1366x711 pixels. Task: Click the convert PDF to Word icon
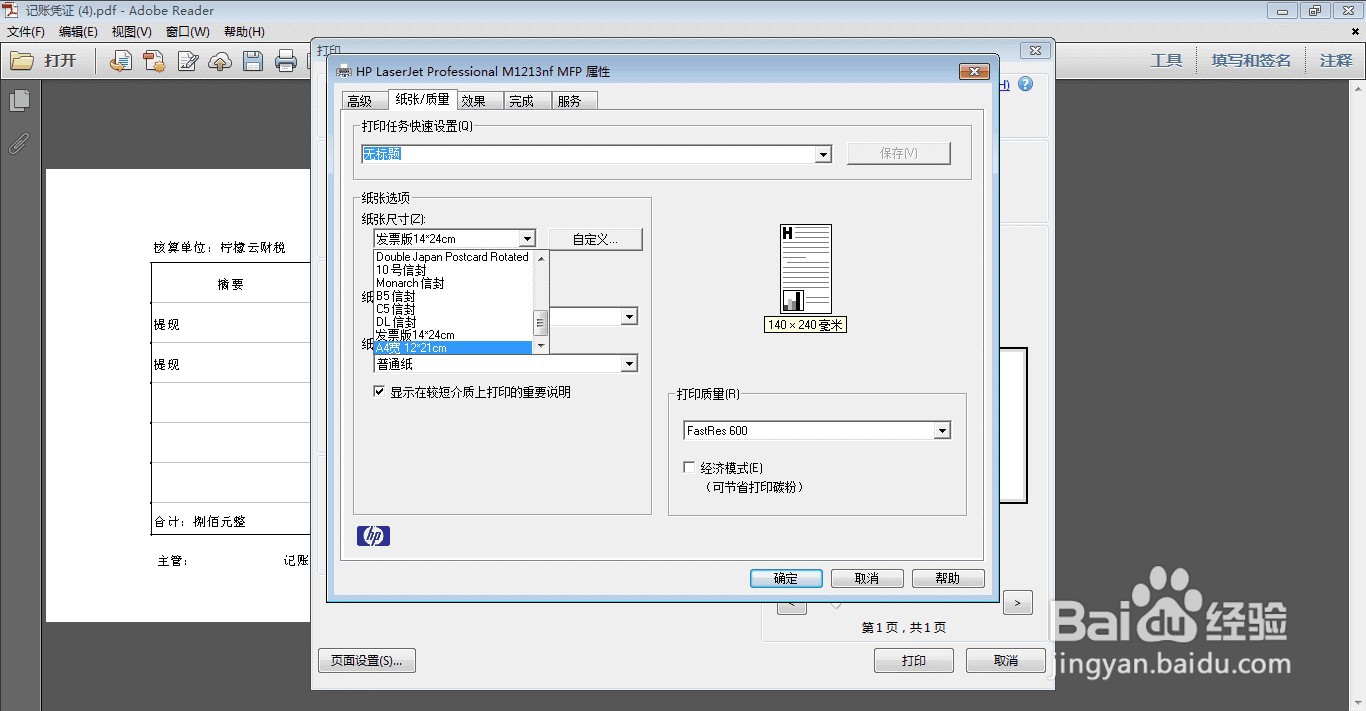(x=121, y=61)
